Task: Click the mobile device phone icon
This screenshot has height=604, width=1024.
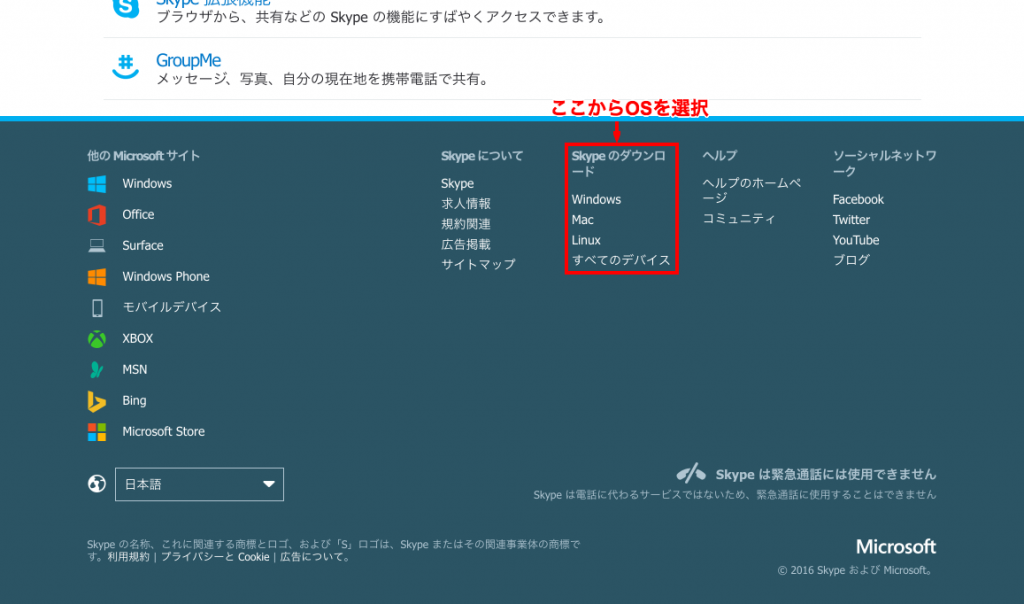Action: click(97, 308)
